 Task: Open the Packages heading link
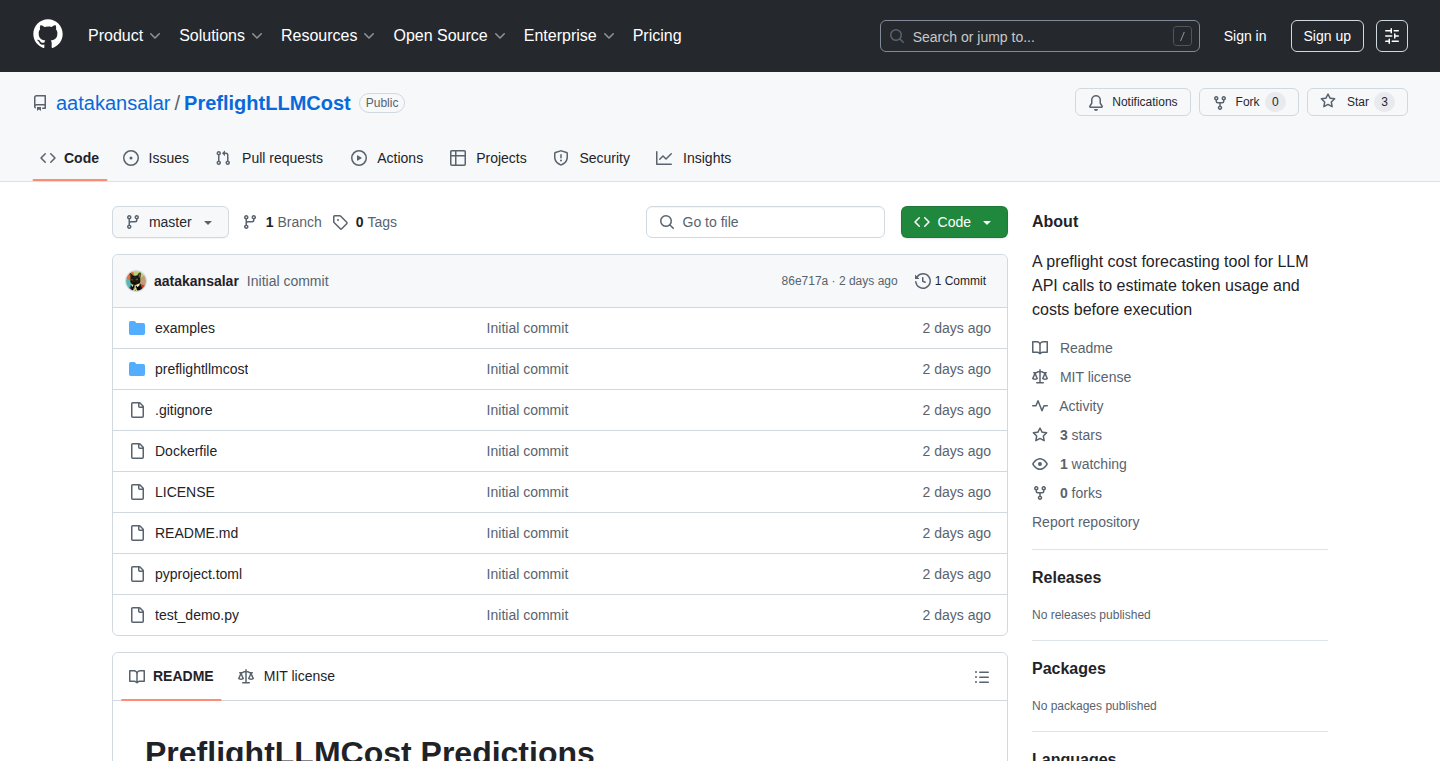point(1069,669)
